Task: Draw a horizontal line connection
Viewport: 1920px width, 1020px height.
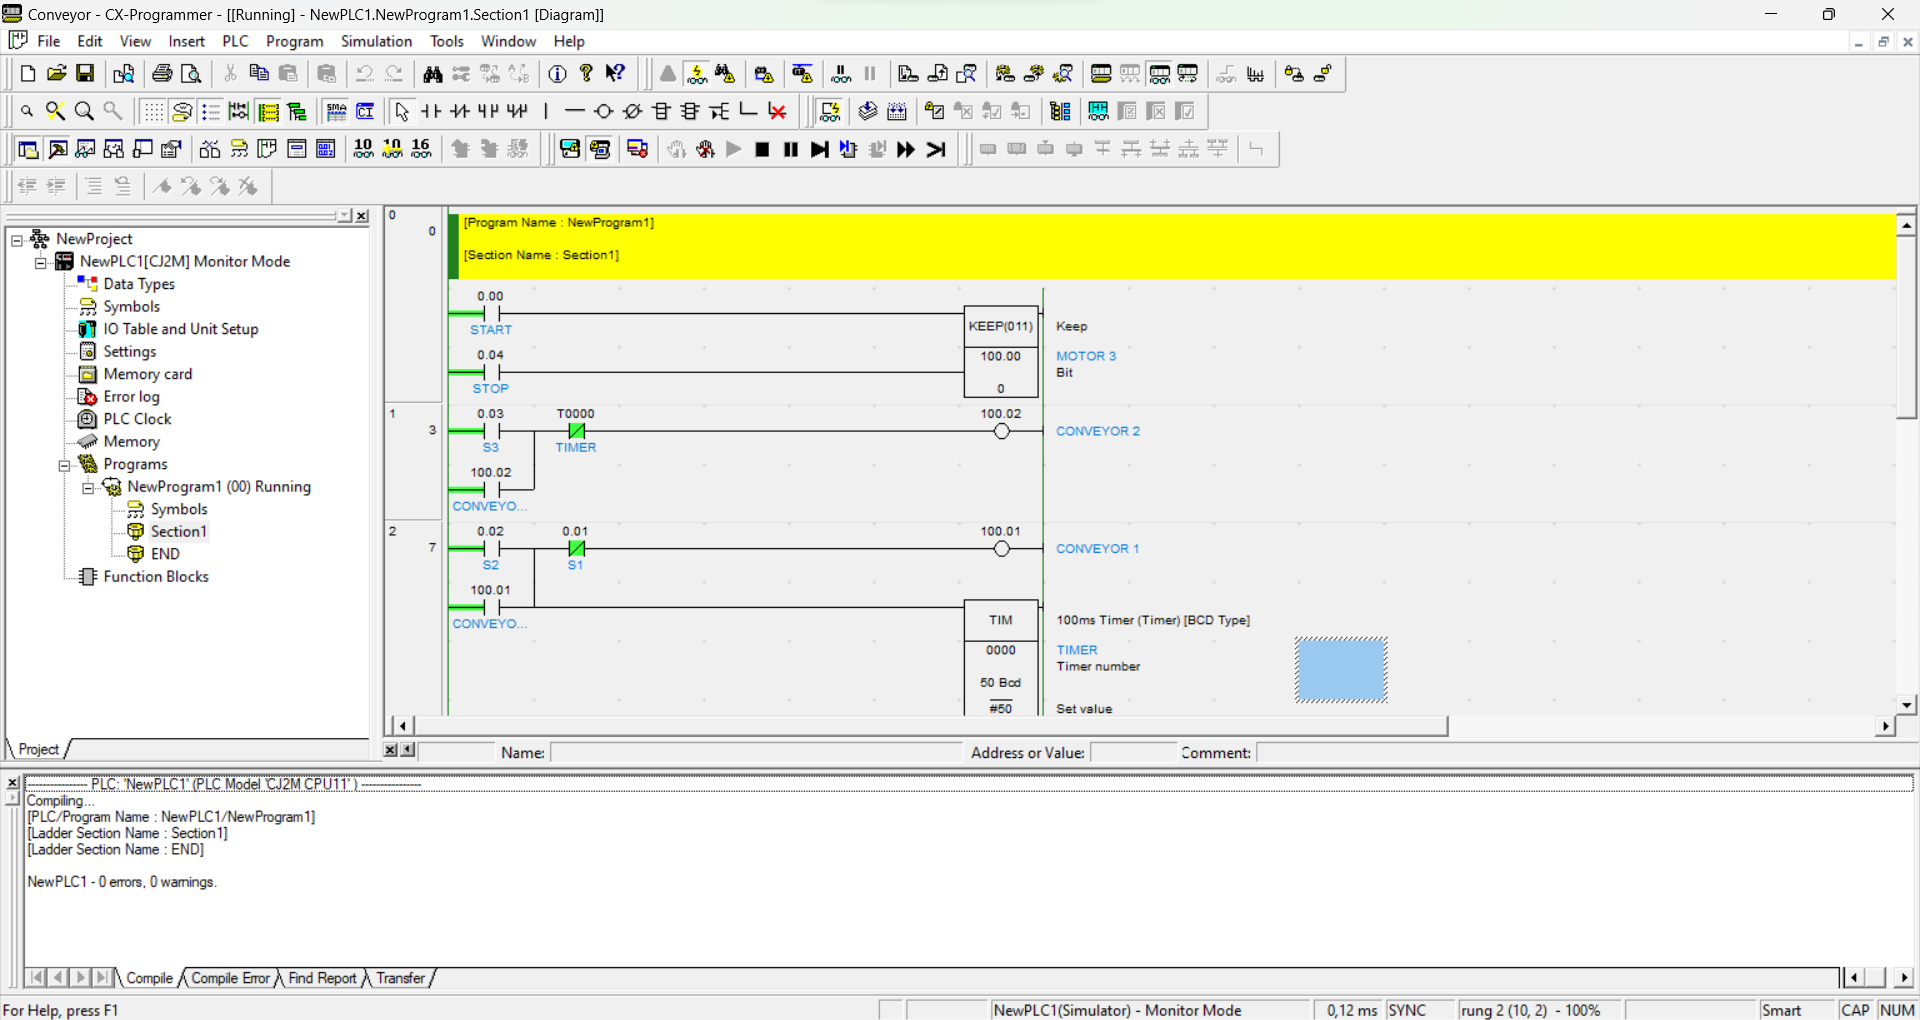Action: pos(574,111)
